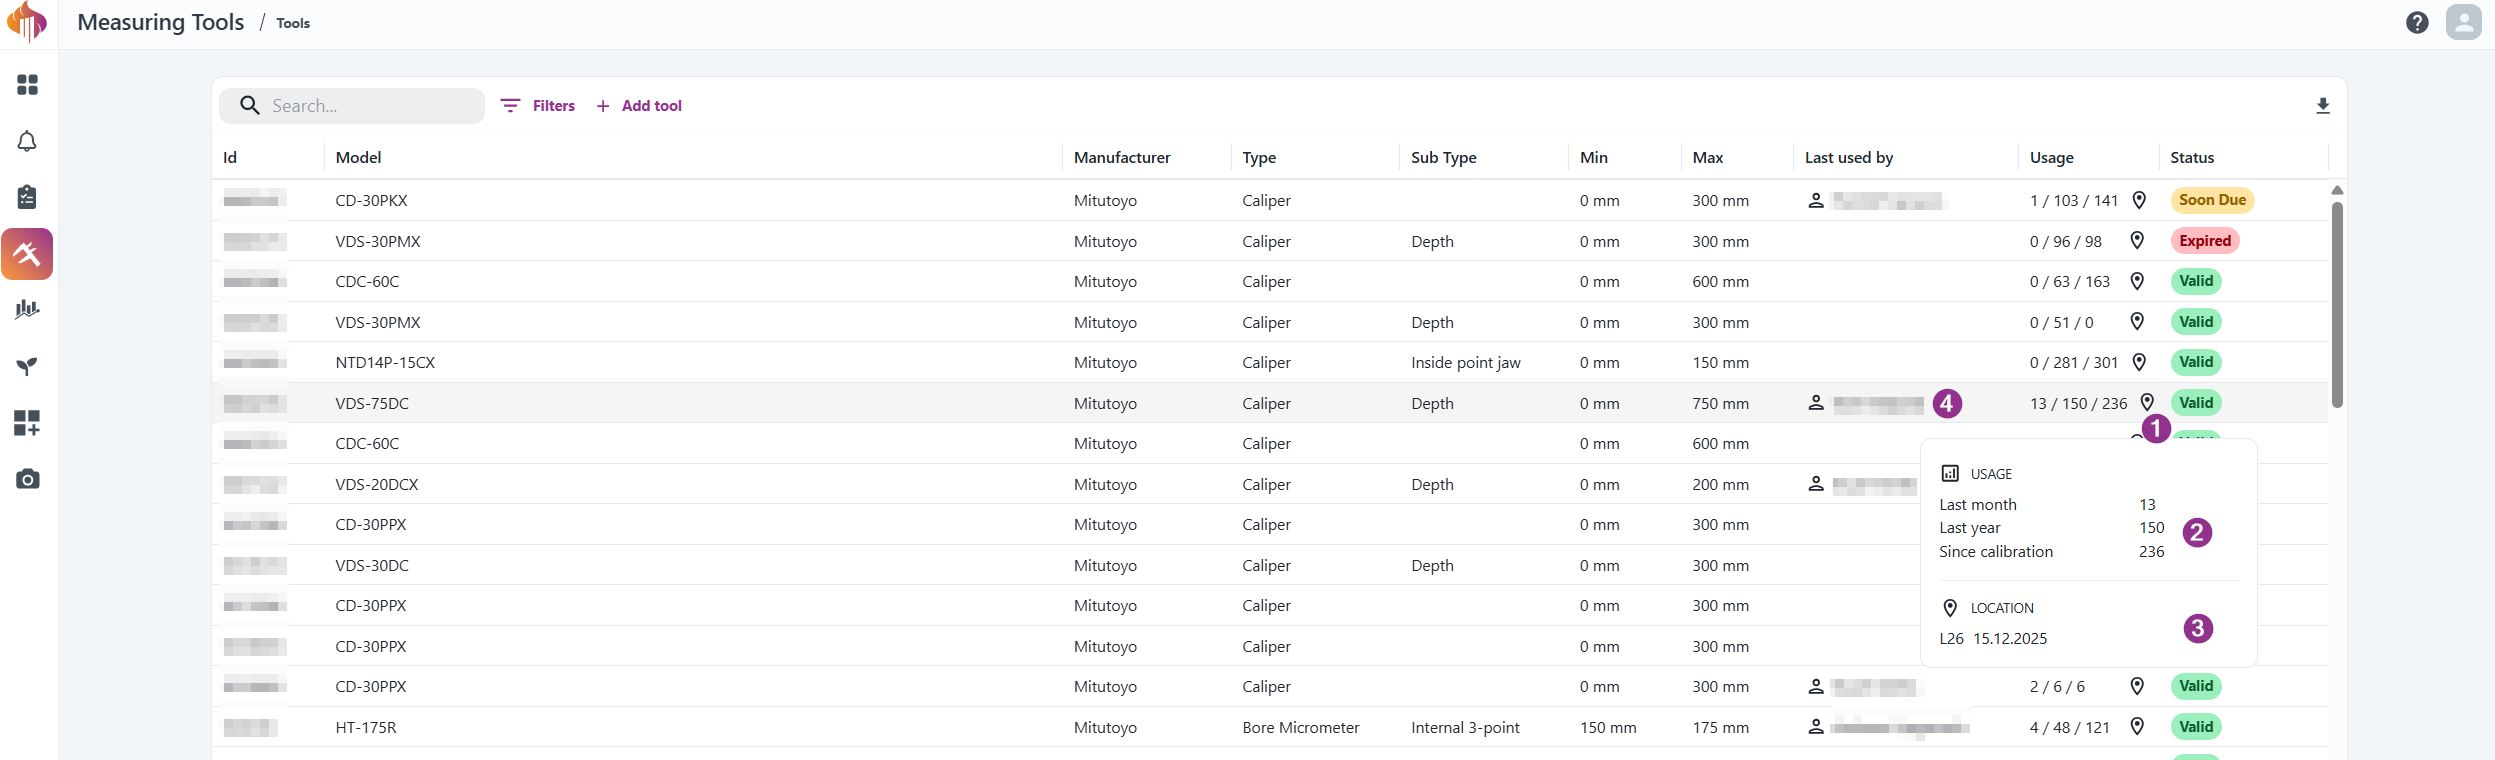Sort by Model column header

tap(358, 158)
